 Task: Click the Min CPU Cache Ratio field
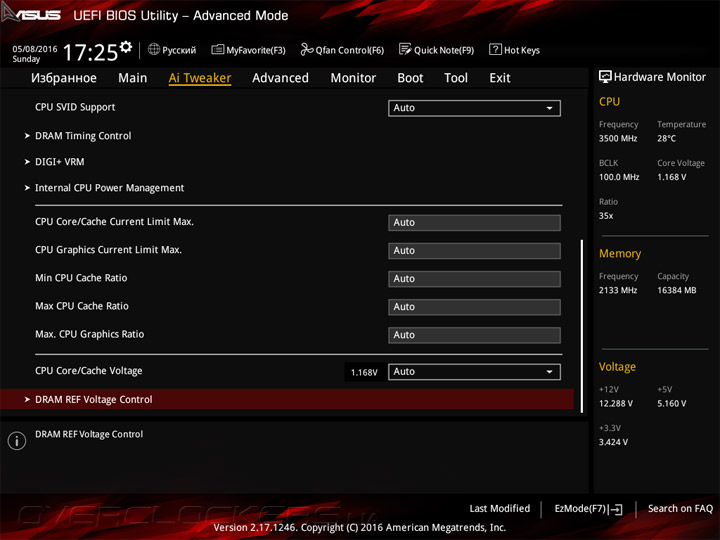click(x=474, y=279)
